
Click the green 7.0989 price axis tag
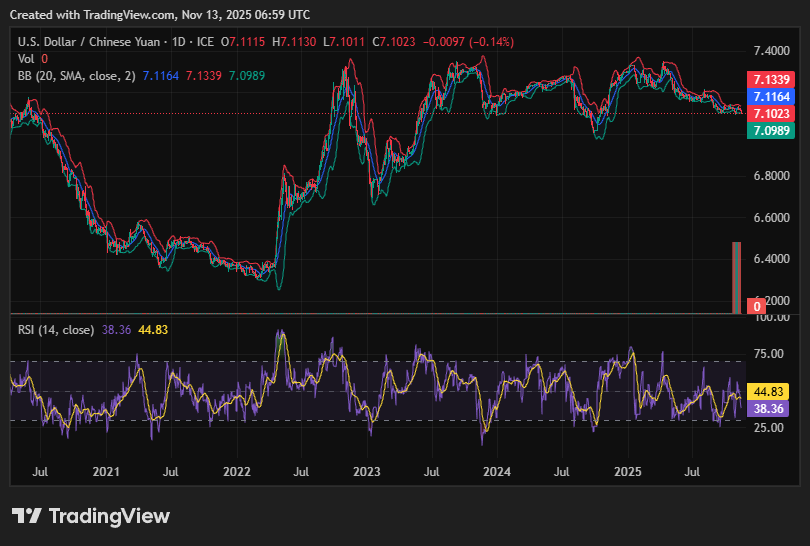tap(770, 131)
